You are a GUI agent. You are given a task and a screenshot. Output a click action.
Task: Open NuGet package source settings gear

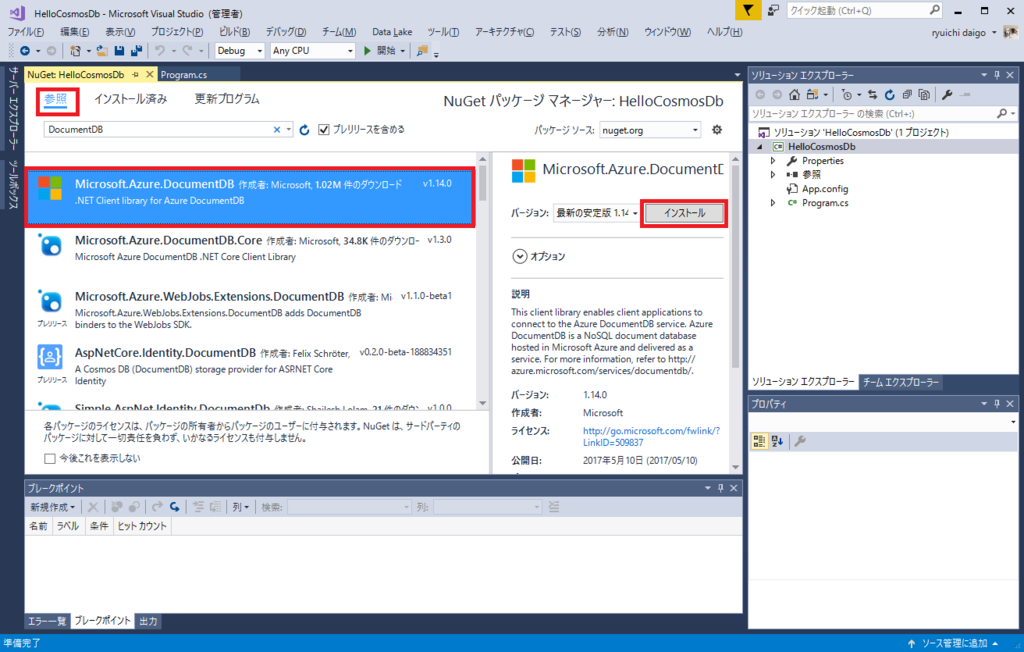(x=717, y=130)
